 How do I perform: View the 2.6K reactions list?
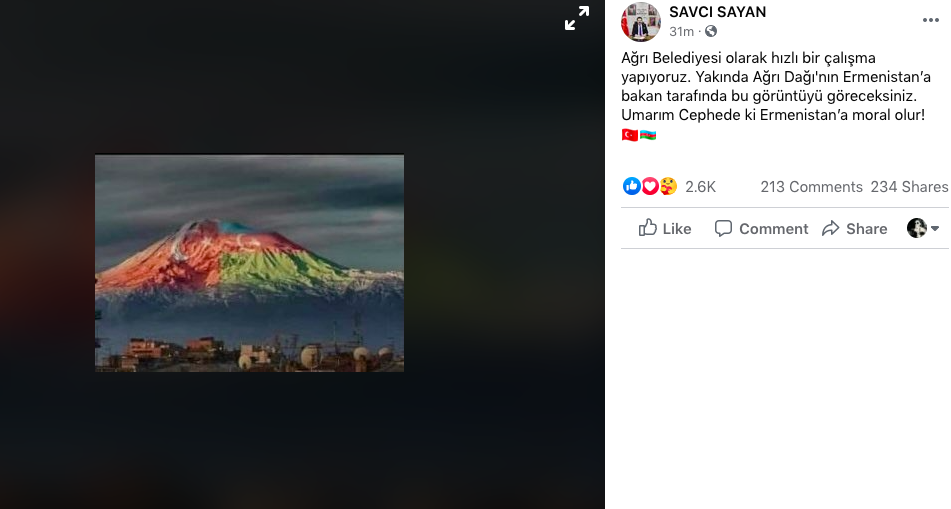(700, 187)
